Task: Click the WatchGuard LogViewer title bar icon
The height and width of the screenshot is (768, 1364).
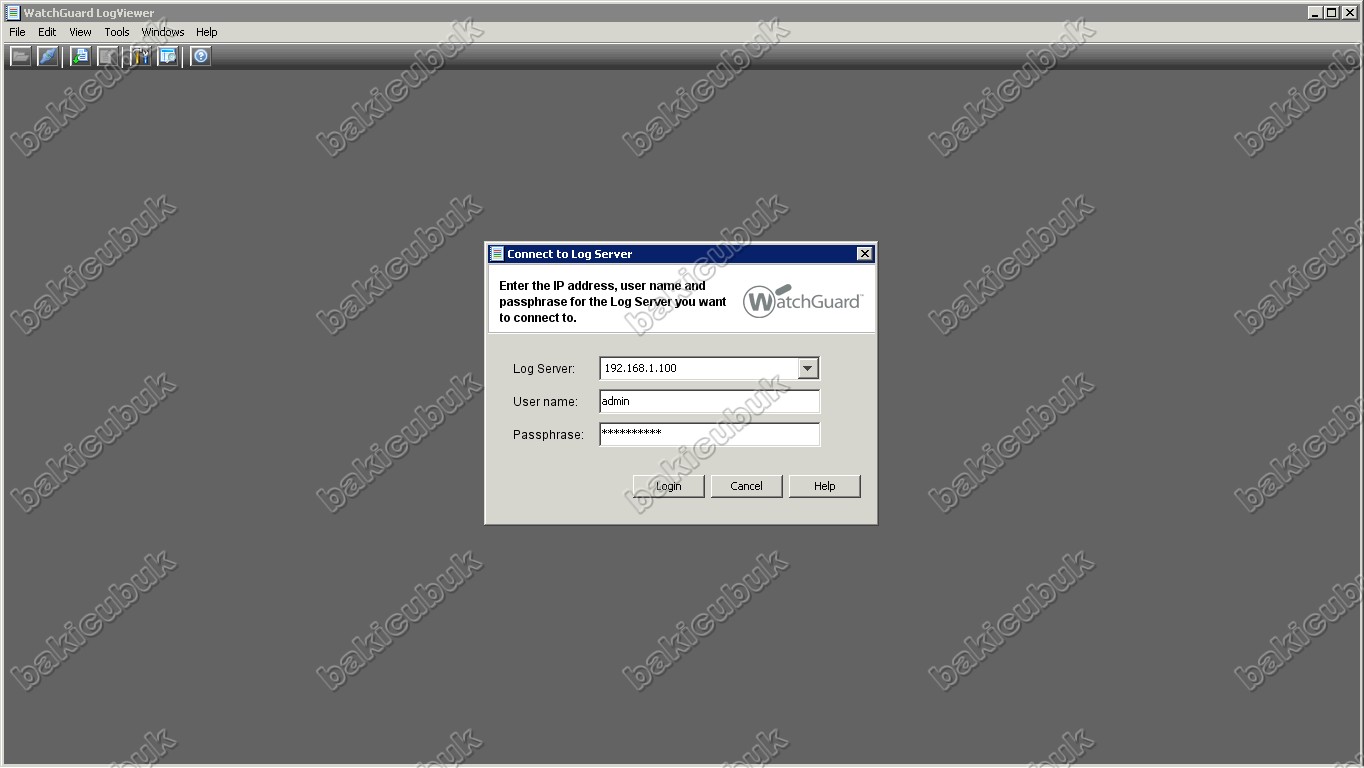Action: pyautogui.click(x=13, y=13)
